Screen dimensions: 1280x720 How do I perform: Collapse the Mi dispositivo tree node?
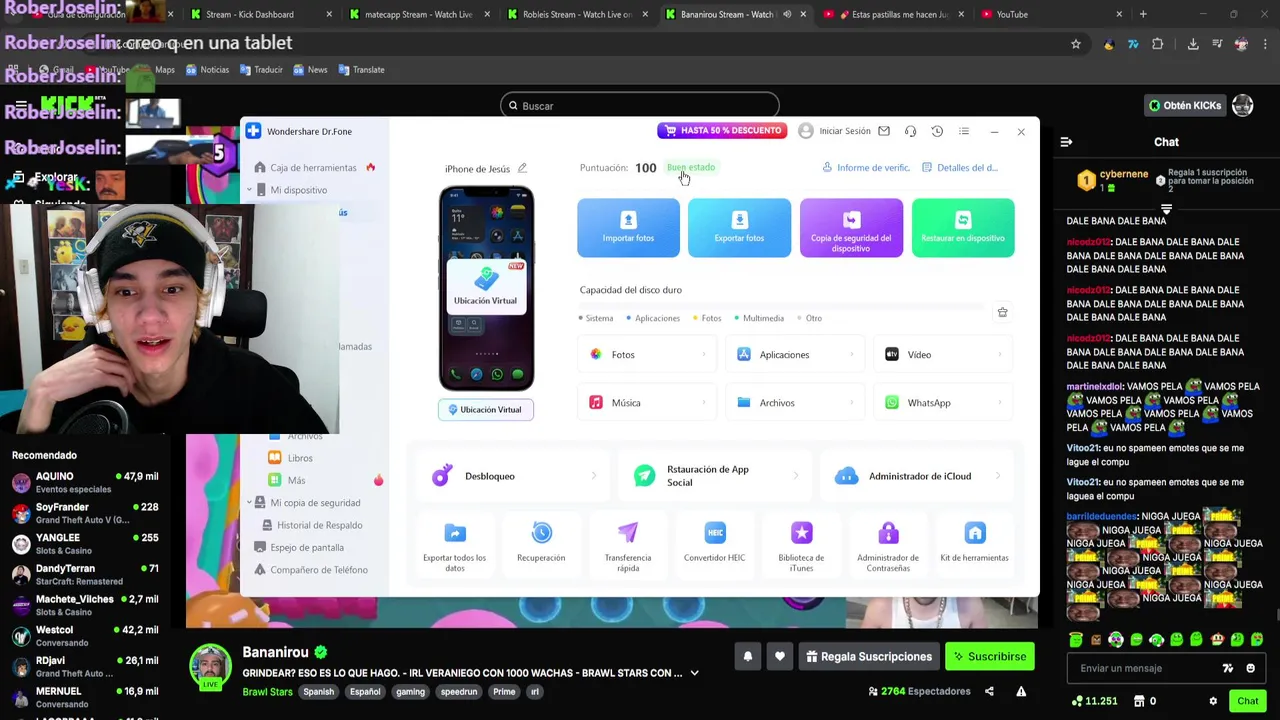250,190
